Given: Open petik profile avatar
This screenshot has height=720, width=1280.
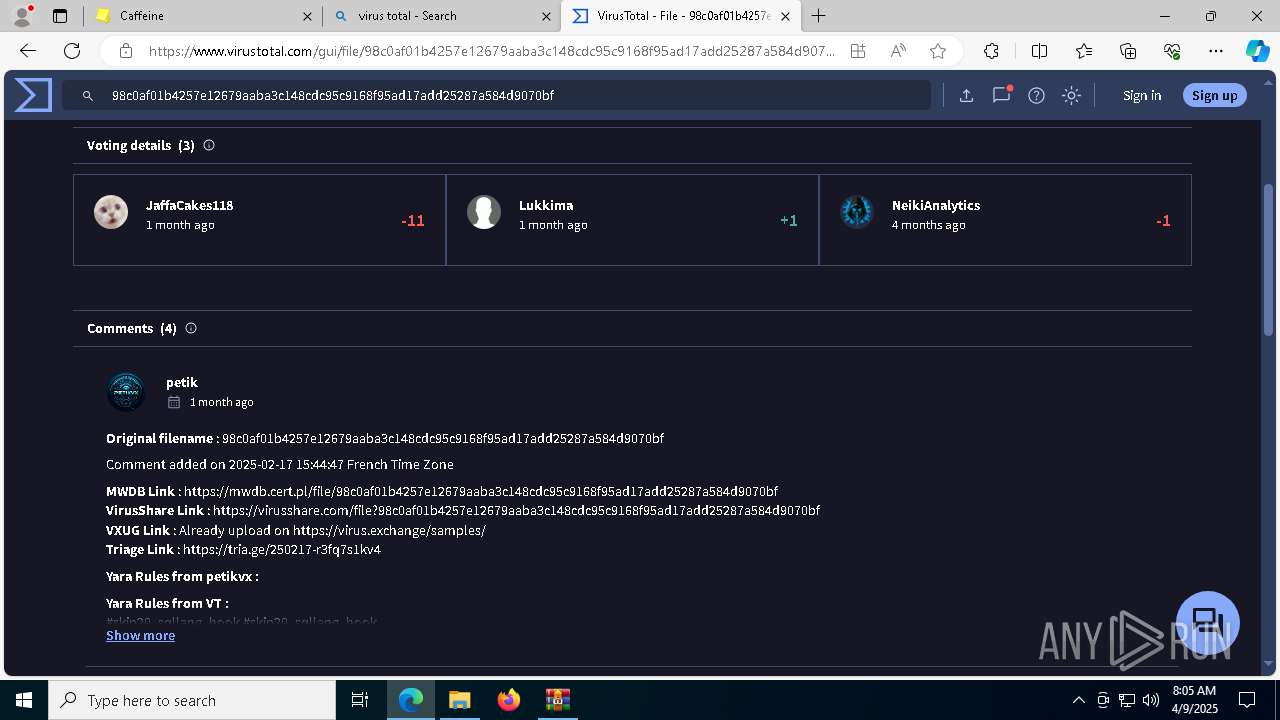Looking at the screenshot, I should coord(126,392).
